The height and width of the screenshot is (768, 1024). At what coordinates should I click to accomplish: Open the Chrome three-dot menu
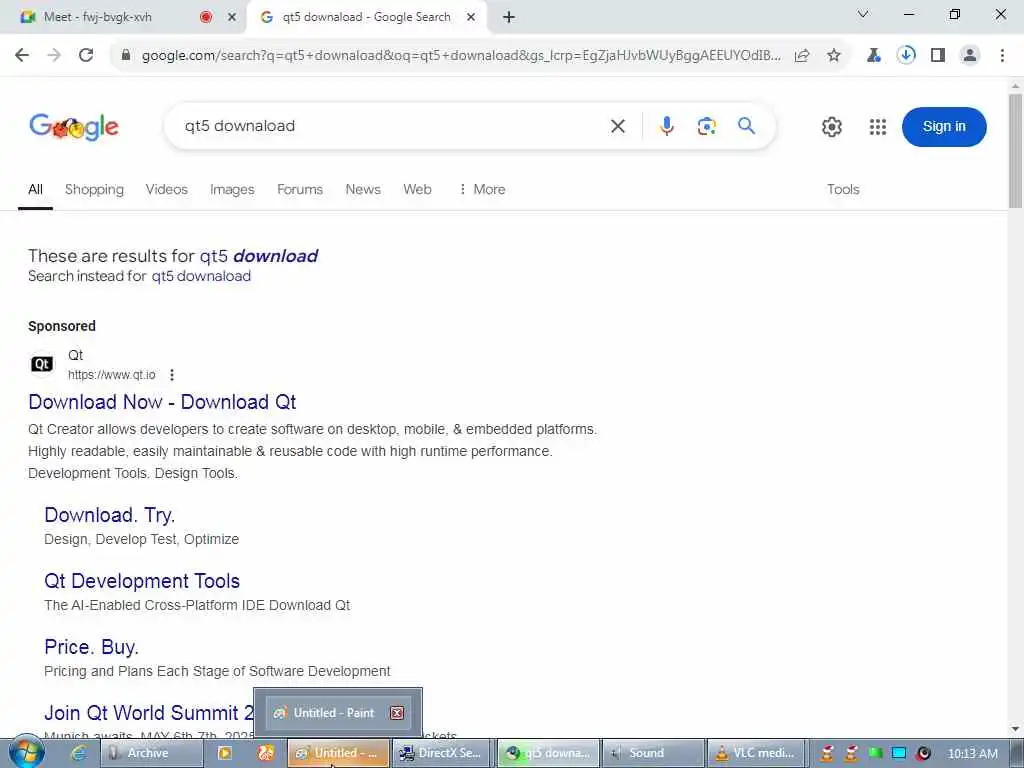1002,56
